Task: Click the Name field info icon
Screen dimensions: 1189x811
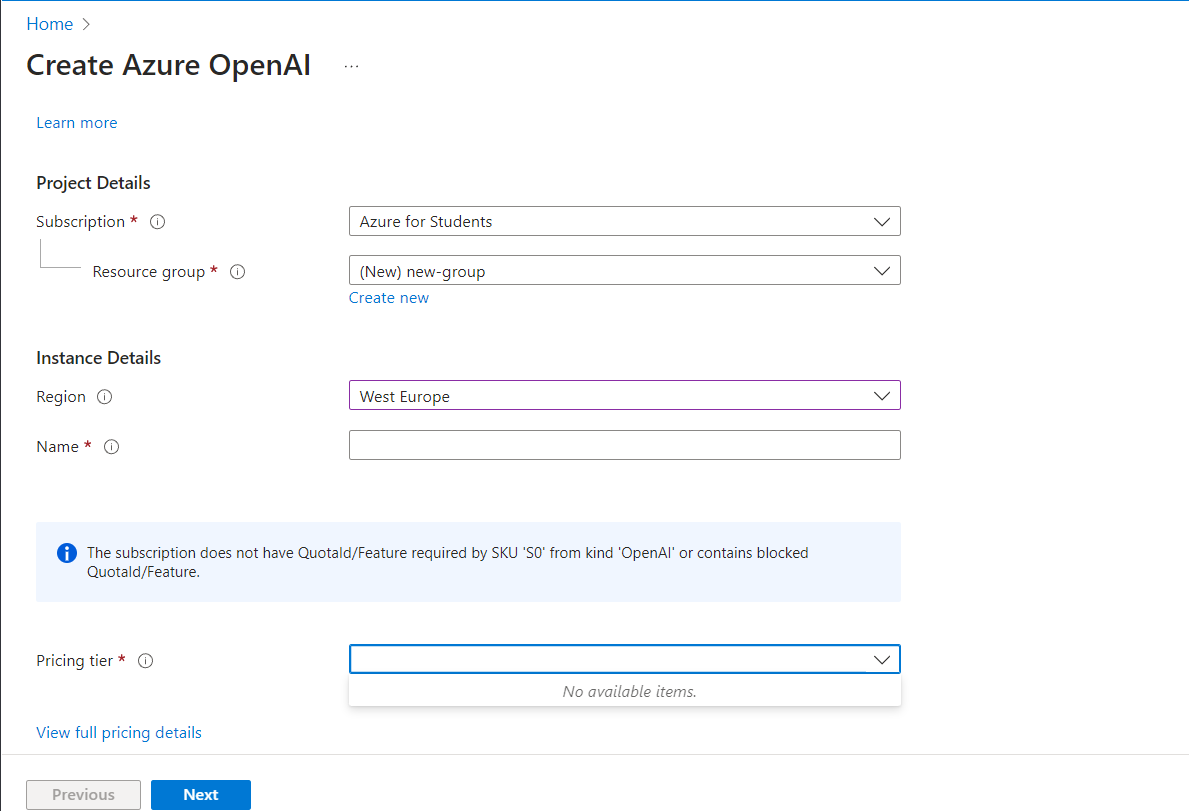Action: (111, 447)
